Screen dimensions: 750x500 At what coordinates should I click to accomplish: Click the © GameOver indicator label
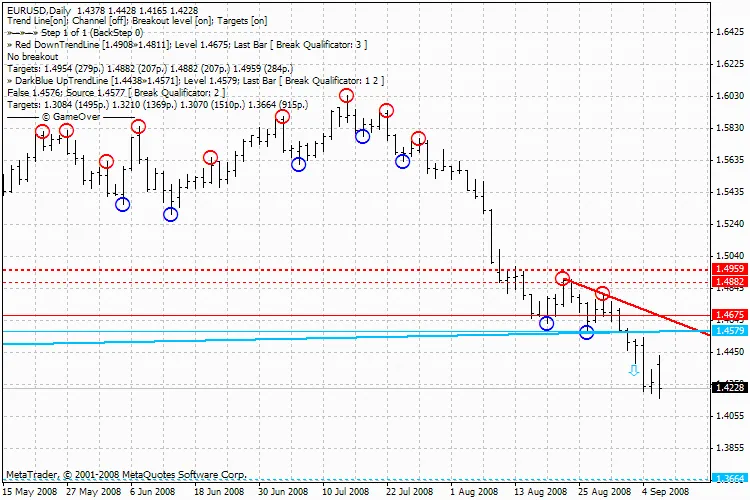tap(70, 116)
